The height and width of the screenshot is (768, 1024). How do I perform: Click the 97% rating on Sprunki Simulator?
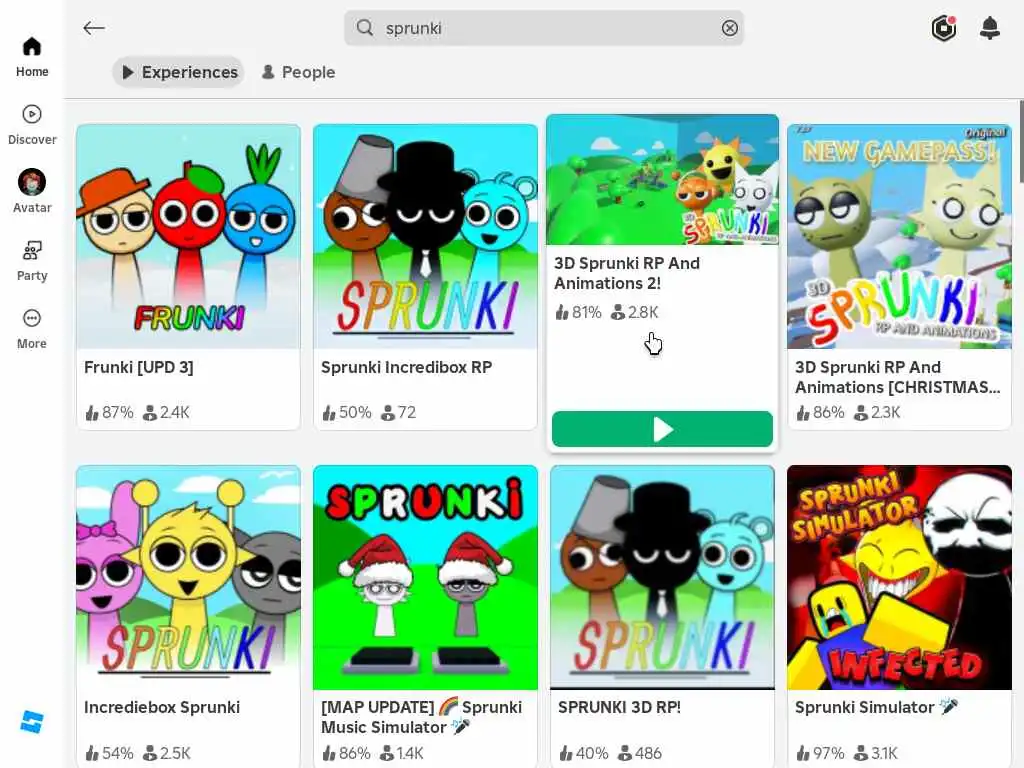[820, 754]
